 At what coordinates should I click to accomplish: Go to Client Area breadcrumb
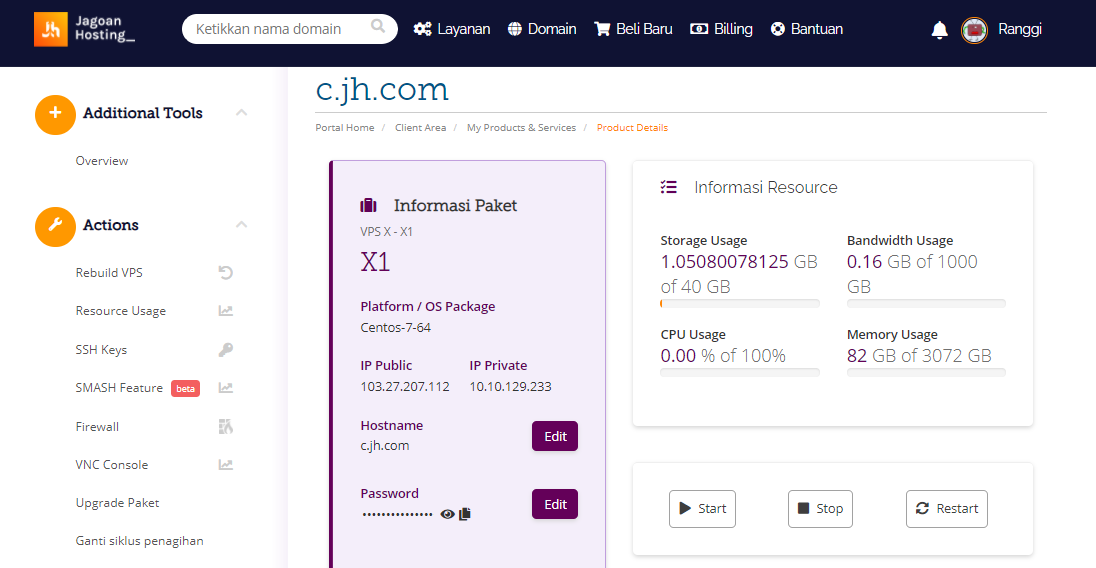pos(420,128)
